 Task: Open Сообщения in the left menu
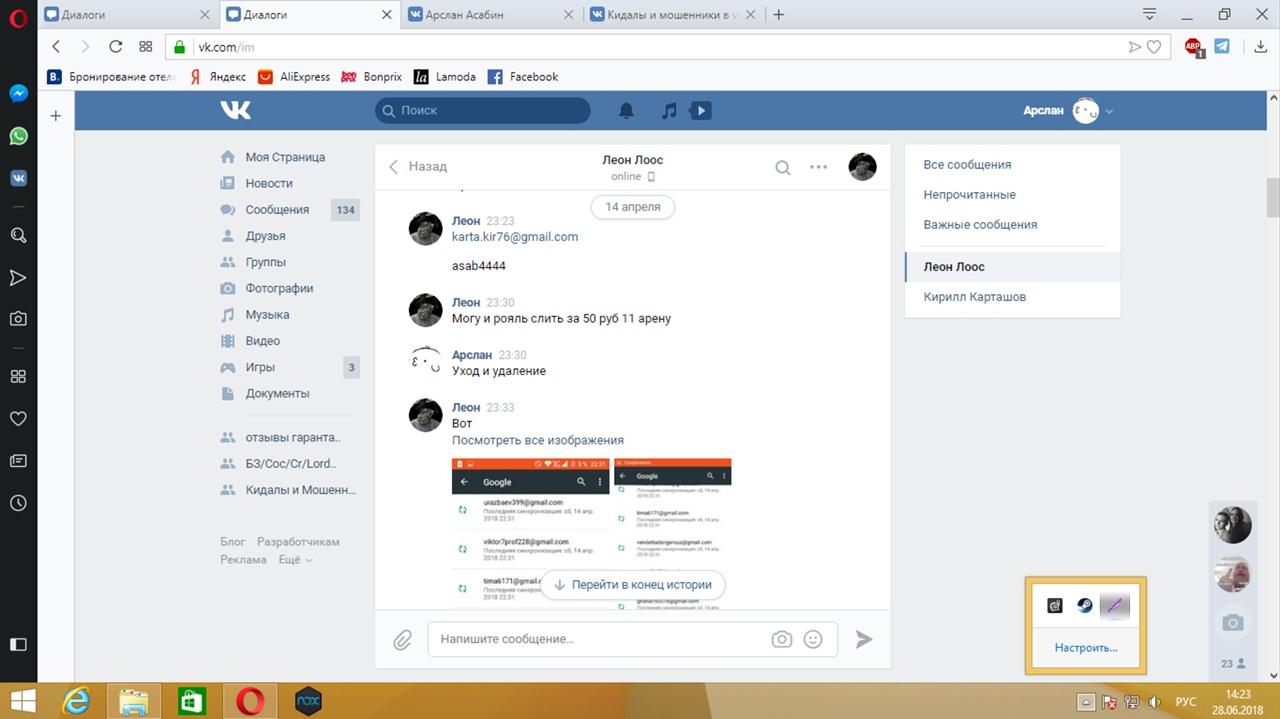coord(277,210)
